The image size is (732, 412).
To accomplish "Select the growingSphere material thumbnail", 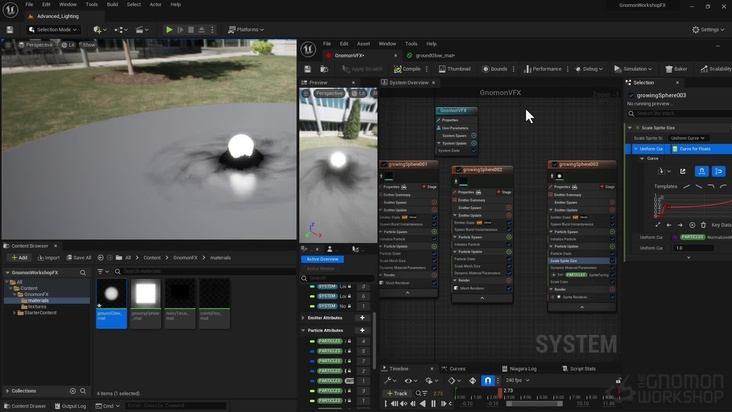I will [146, 292].
